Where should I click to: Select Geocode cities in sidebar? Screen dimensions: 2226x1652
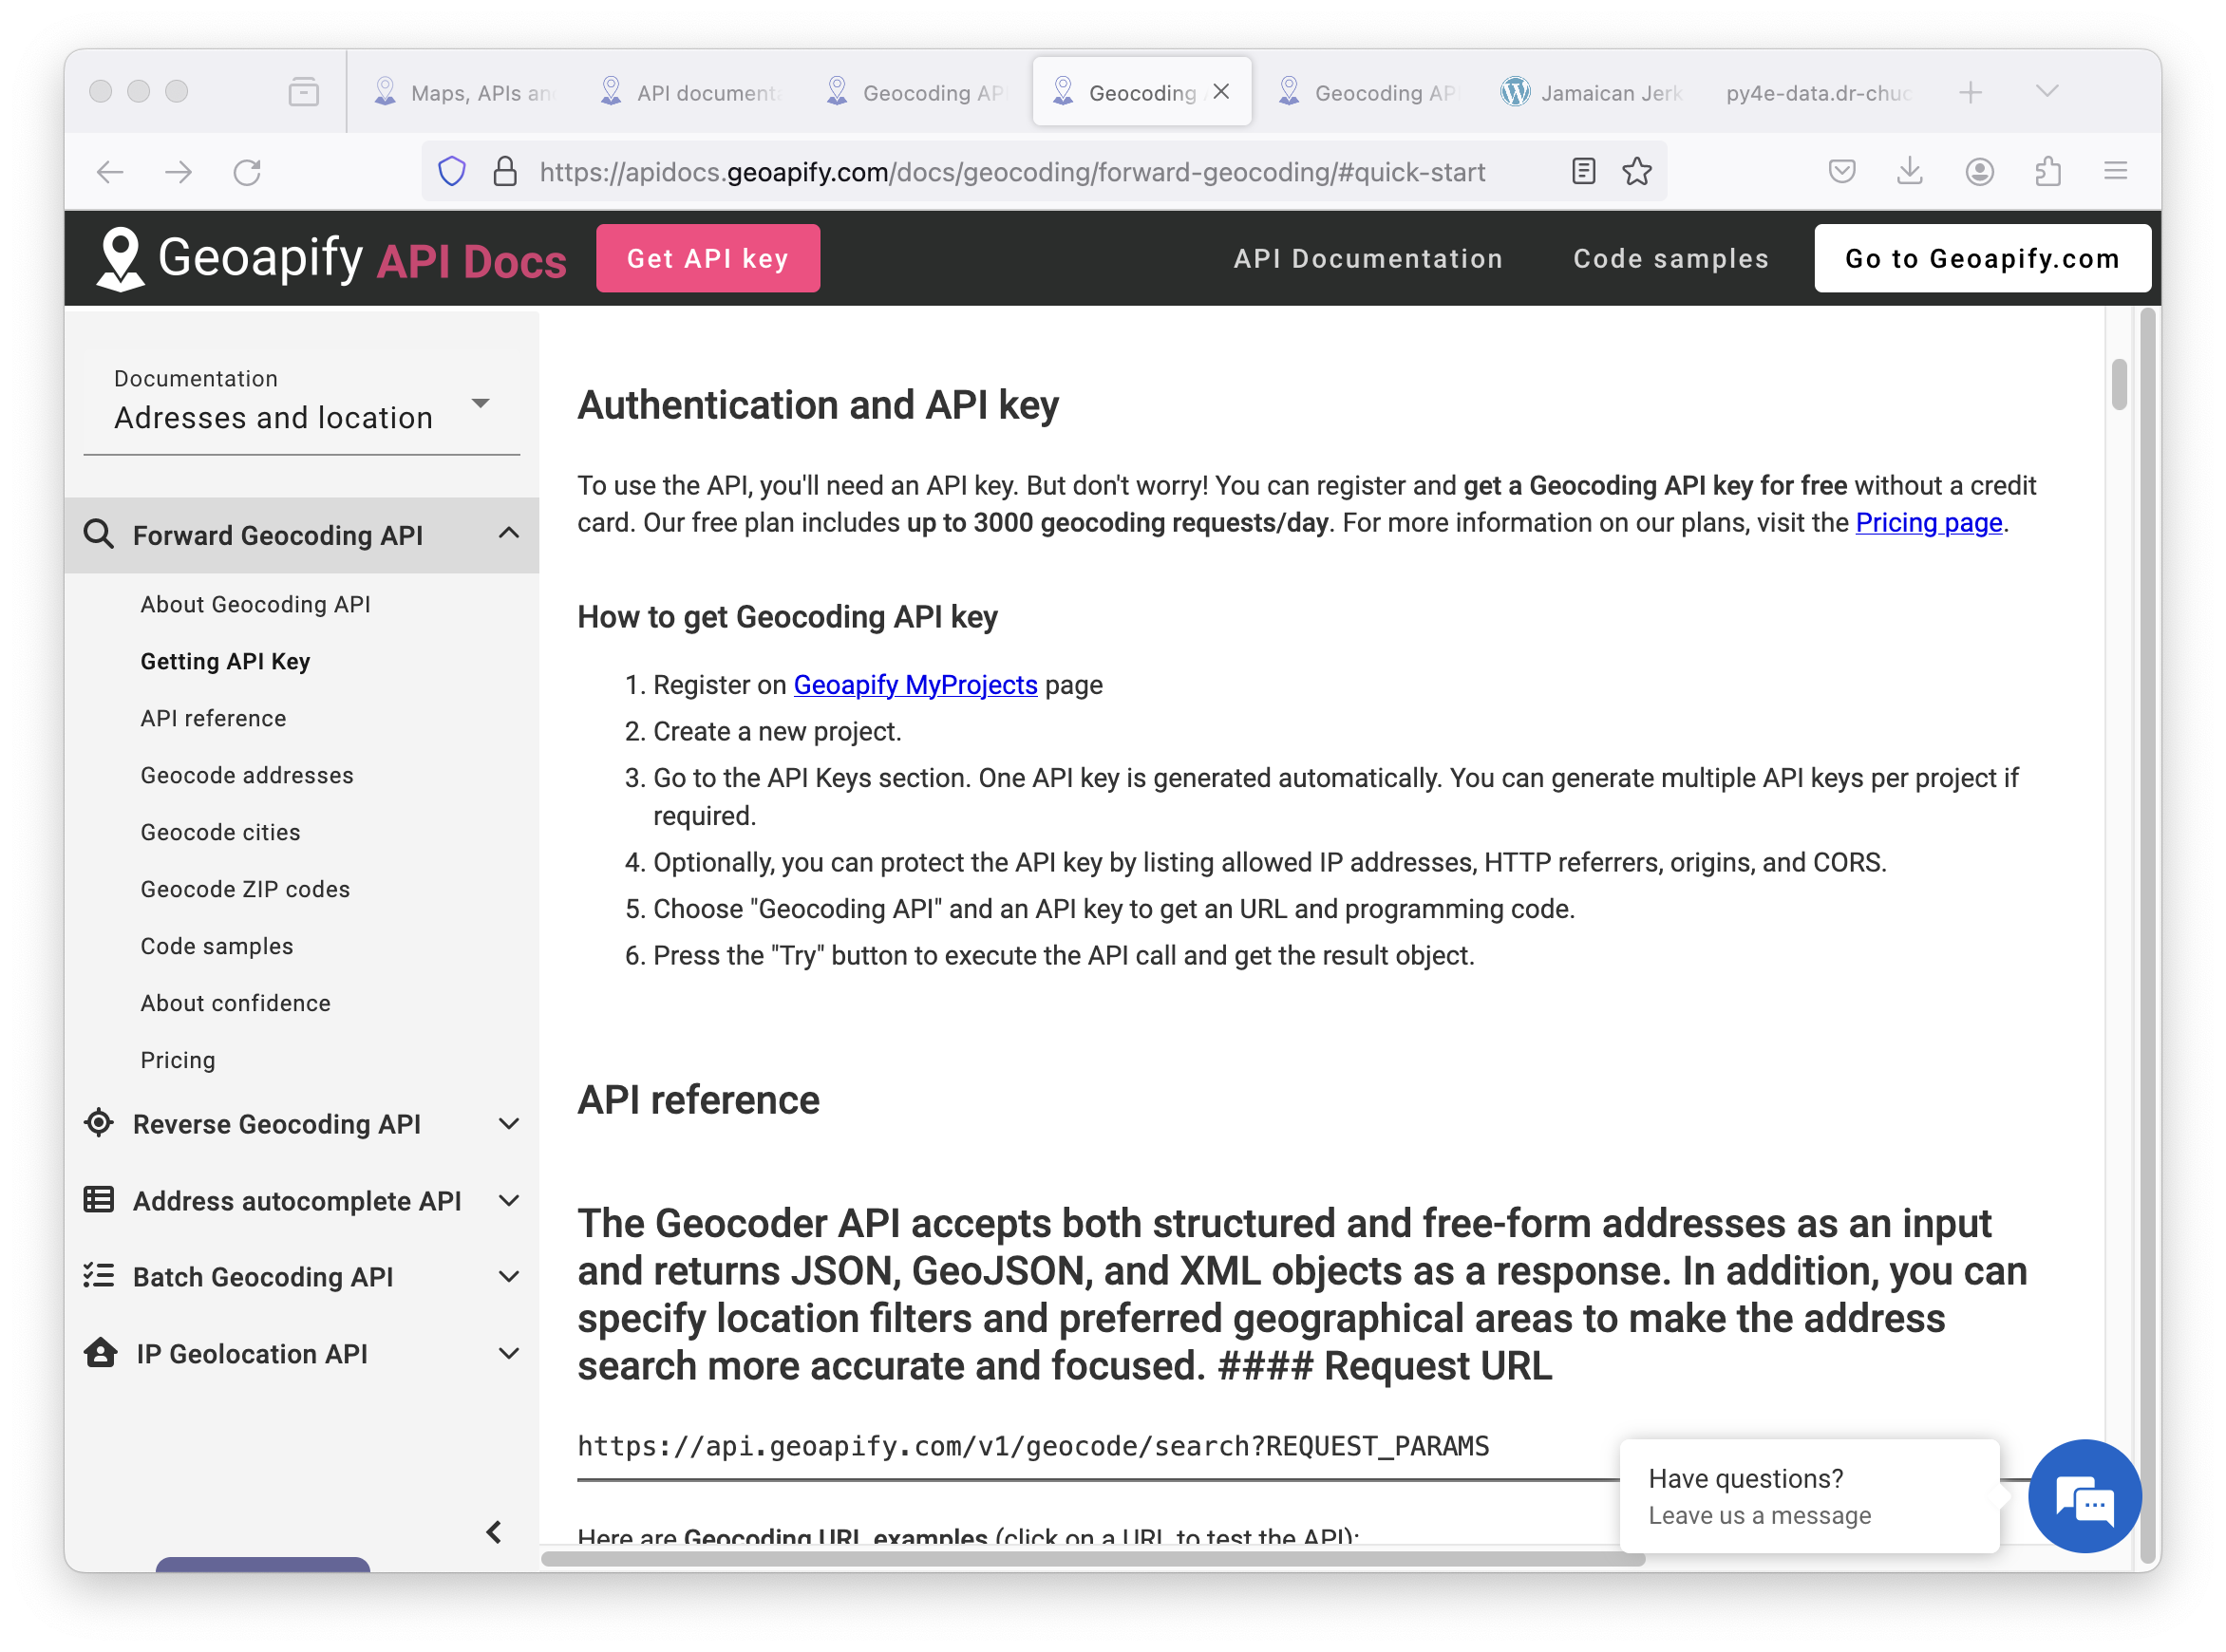(220, 832)
